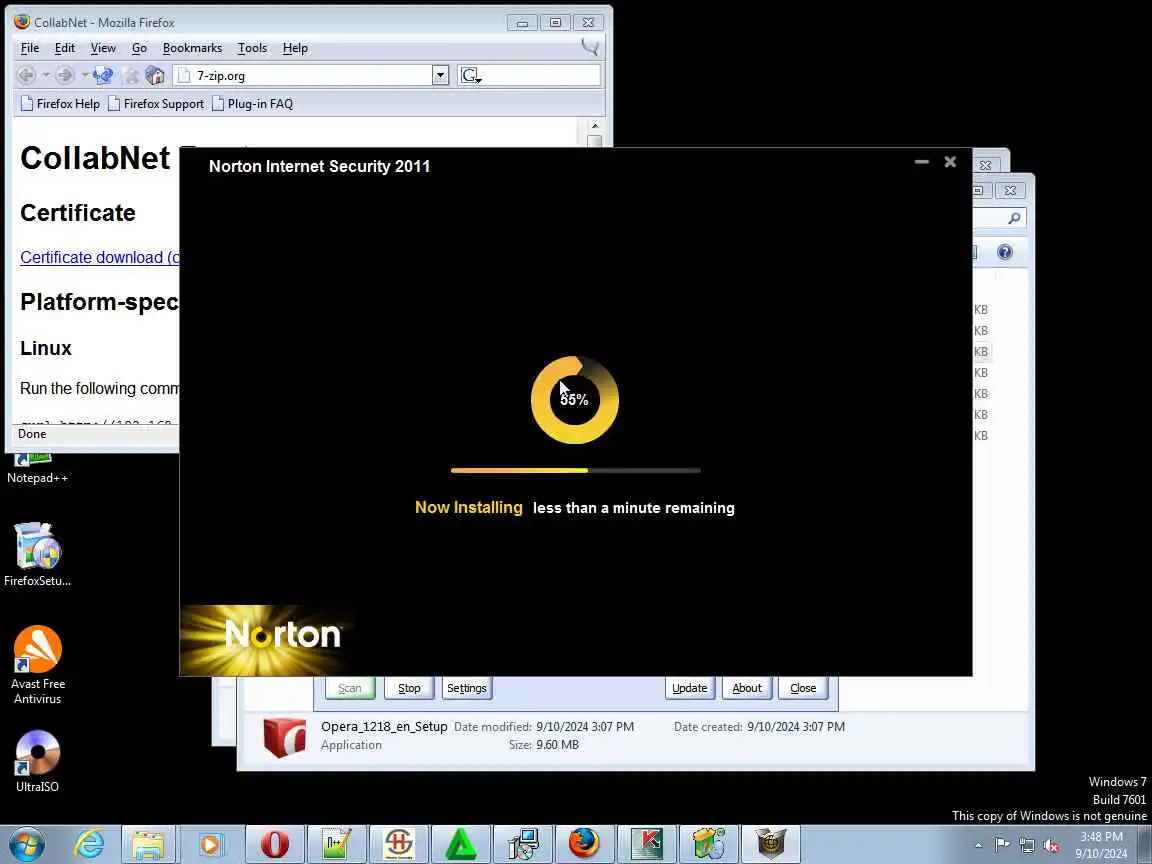The width and height of the screenshot is (1152, 864).
Task: Open the Firefox File menu
Action: [30, 48]
